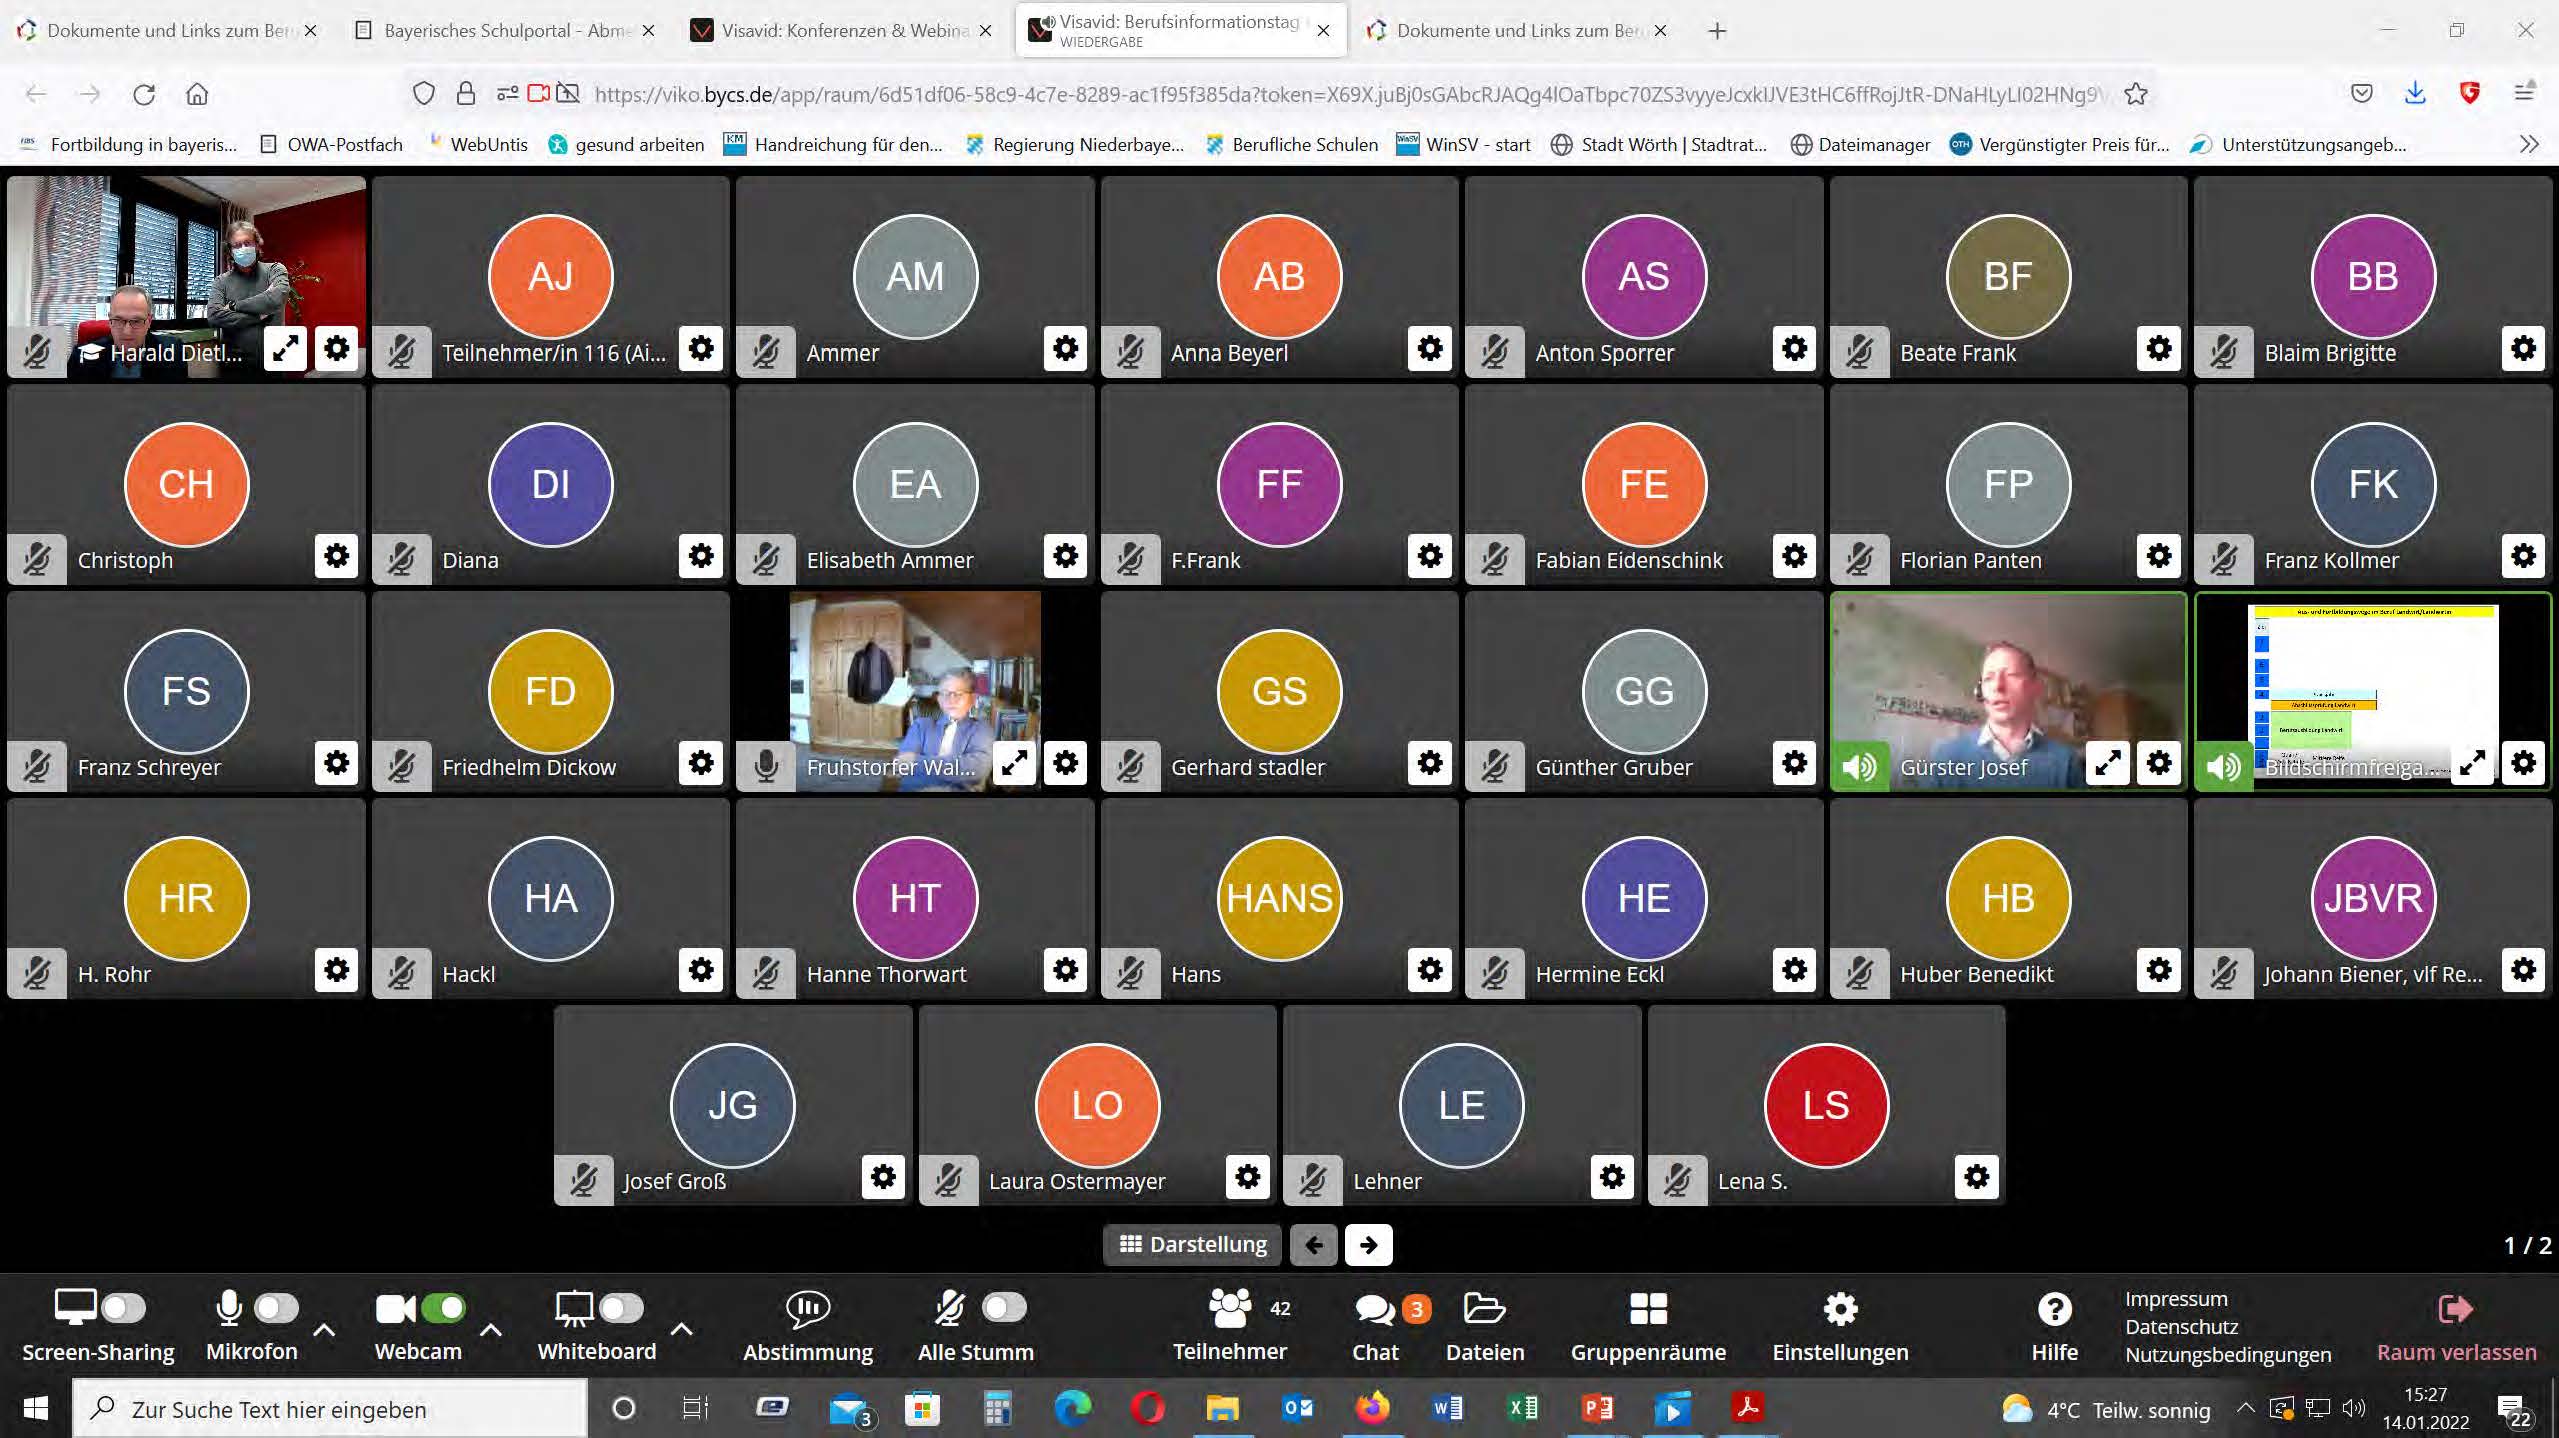Start an Abstimmung poll
This screenshot has width=2559, height=1438.
[808, 1327]
